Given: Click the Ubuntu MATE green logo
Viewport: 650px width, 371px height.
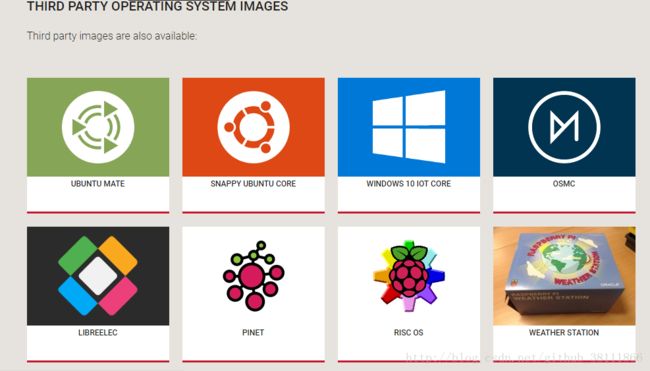Looking at the screenshot, I should [98, 127].
